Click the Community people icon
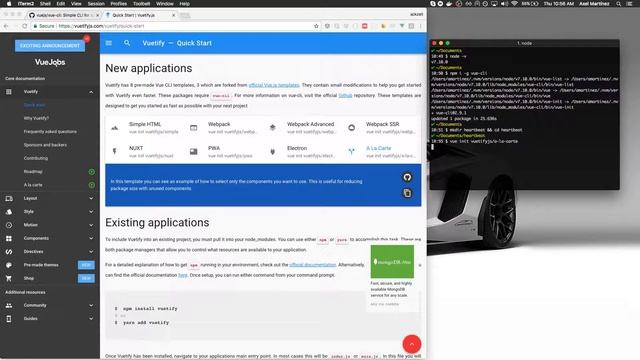Screen dimensions: 640x360 point(9,305)
